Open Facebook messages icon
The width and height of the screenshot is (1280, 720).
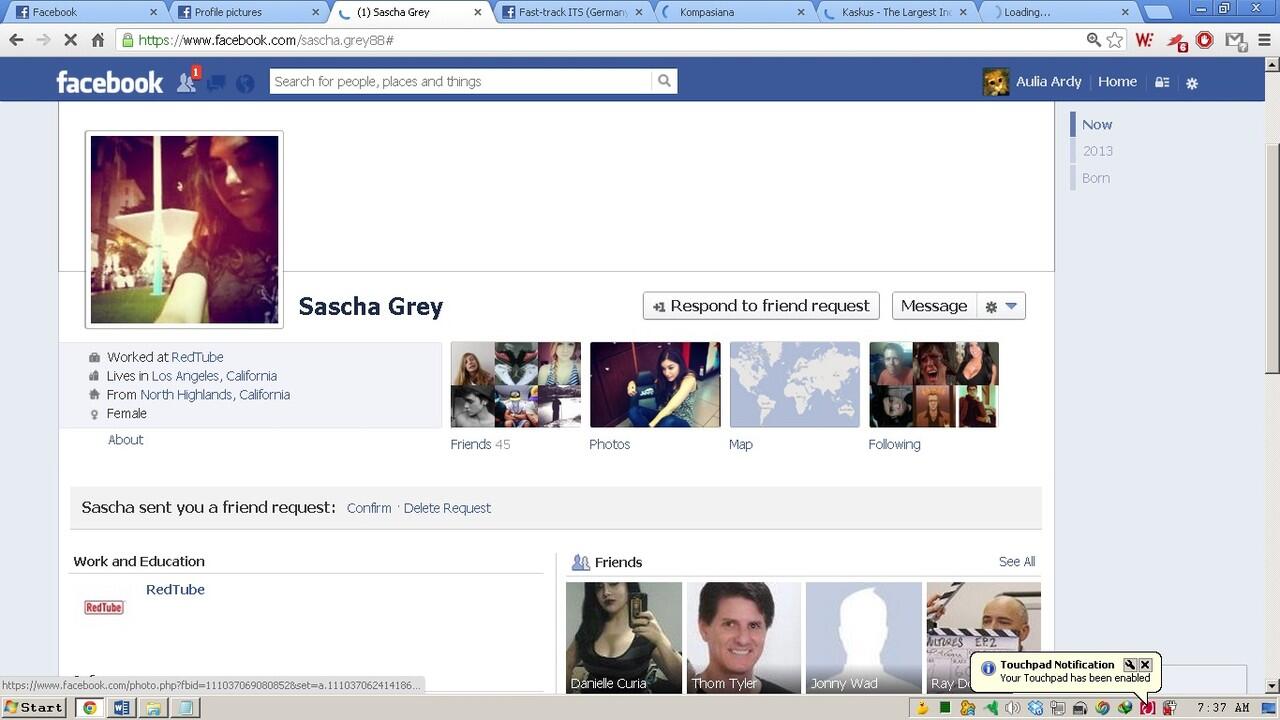(x=216, y=83)
